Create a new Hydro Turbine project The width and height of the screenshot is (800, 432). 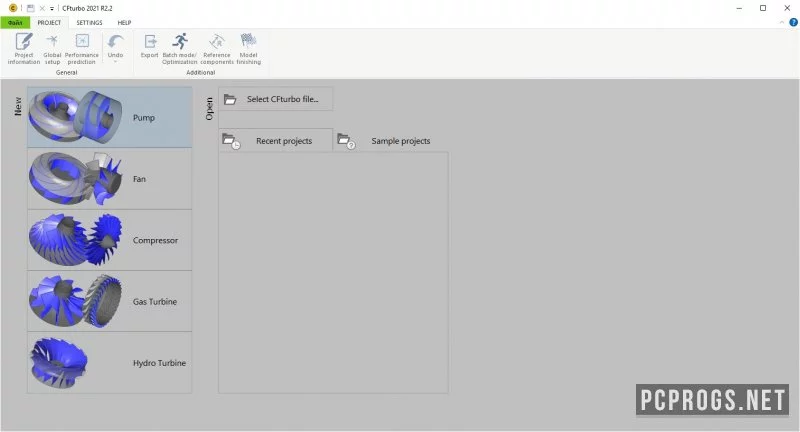[x=110, y=362]
